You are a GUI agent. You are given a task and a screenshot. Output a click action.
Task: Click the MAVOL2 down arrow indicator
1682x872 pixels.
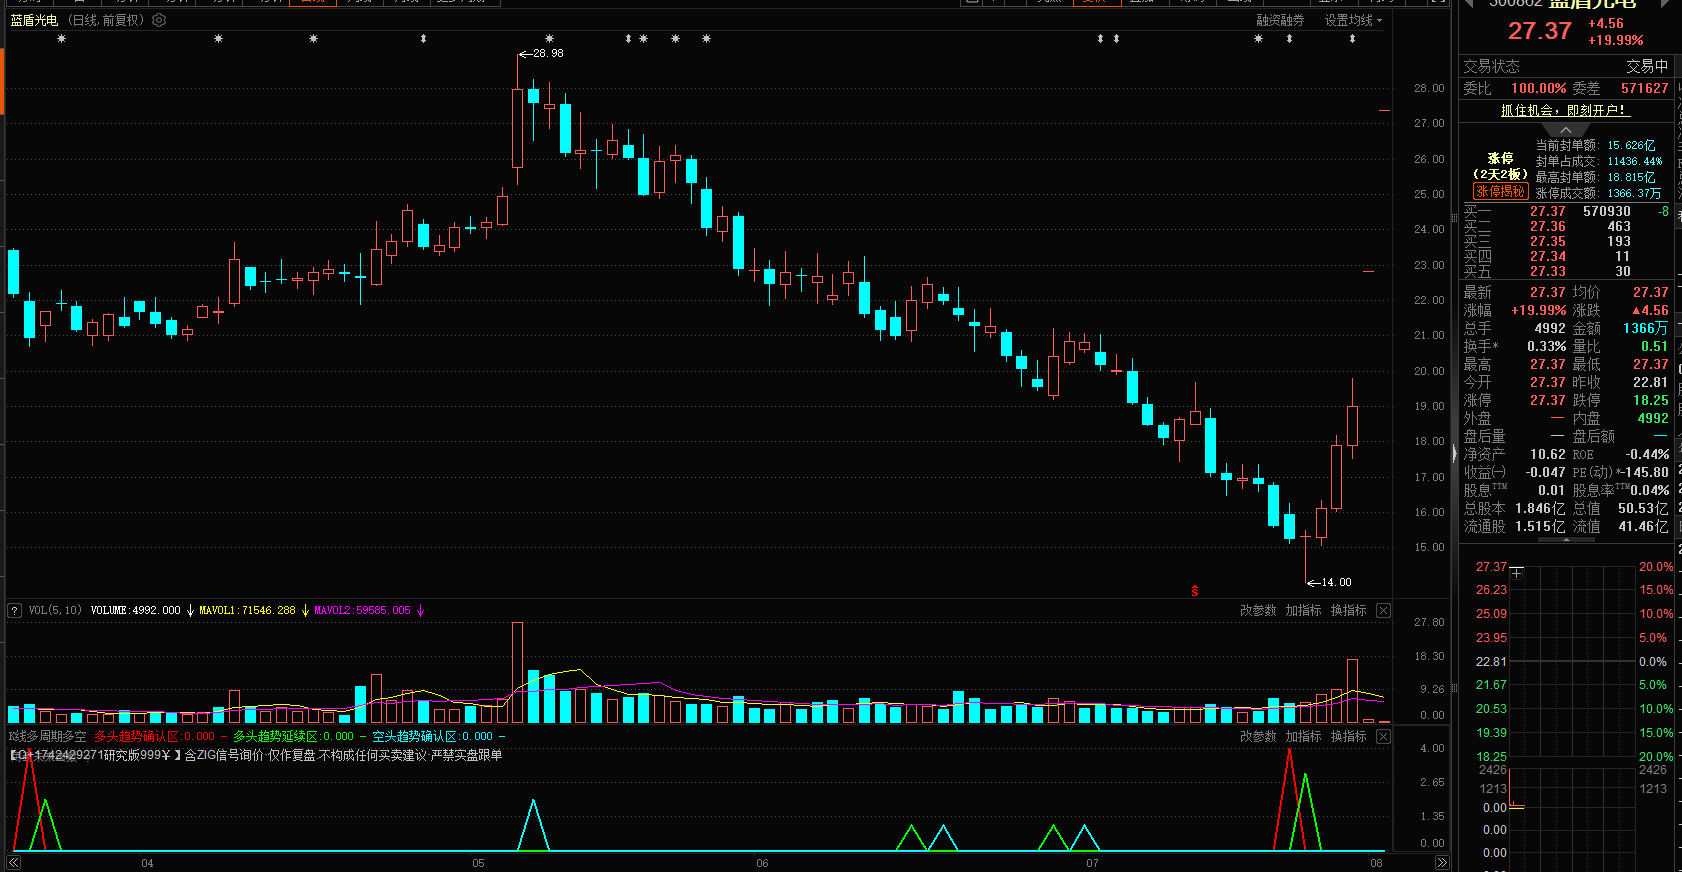(420, 610)
